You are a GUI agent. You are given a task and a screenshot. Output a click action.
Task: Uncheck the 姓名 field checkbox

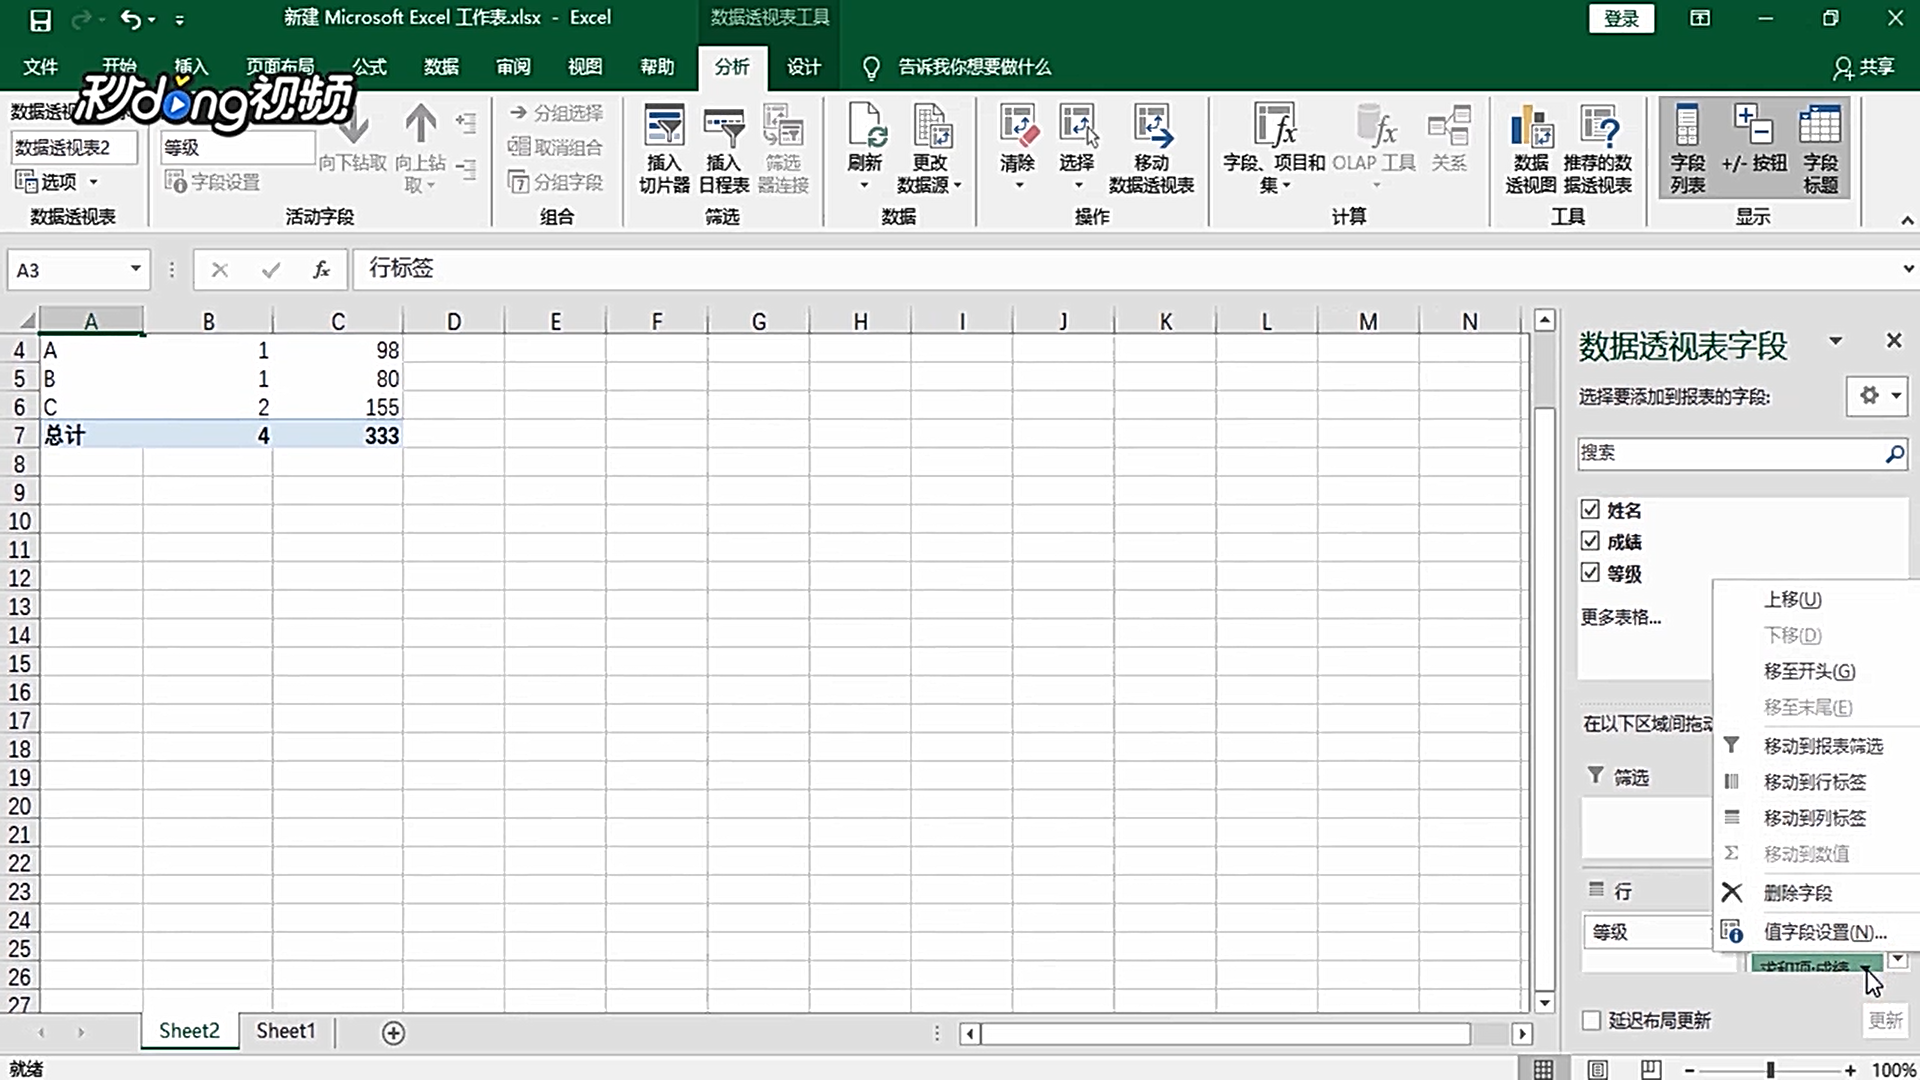(x=1590, y=509)
